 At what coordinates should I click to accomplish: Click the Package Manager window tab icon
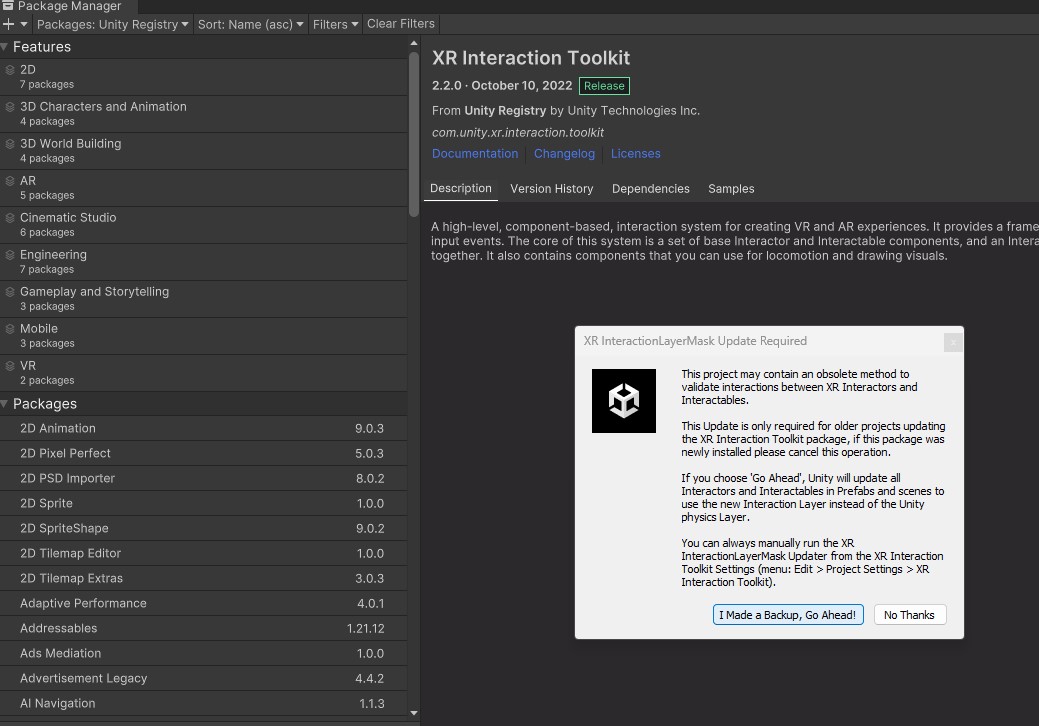coord(8,7)
